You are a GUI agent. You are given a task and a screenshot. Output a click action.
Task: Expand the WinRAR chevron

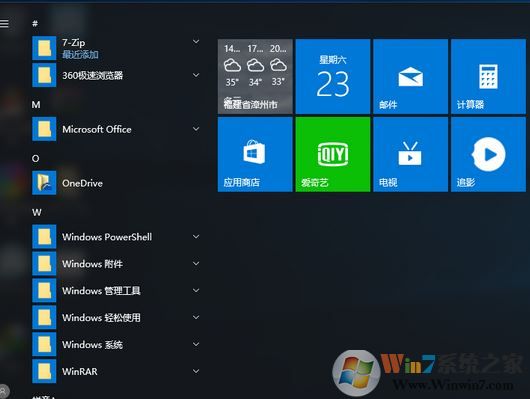coord(196,371)
